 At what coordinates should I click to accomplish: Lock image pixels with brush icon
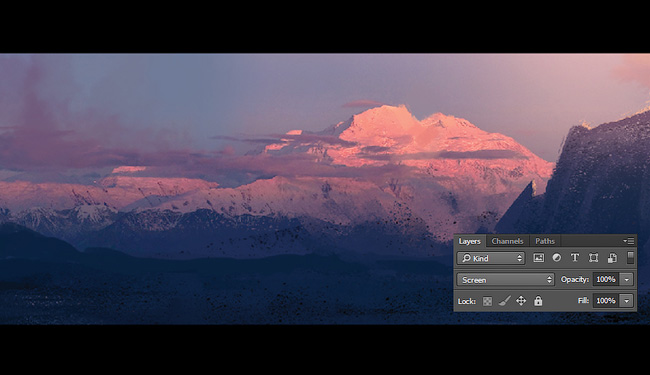(504, 301)
